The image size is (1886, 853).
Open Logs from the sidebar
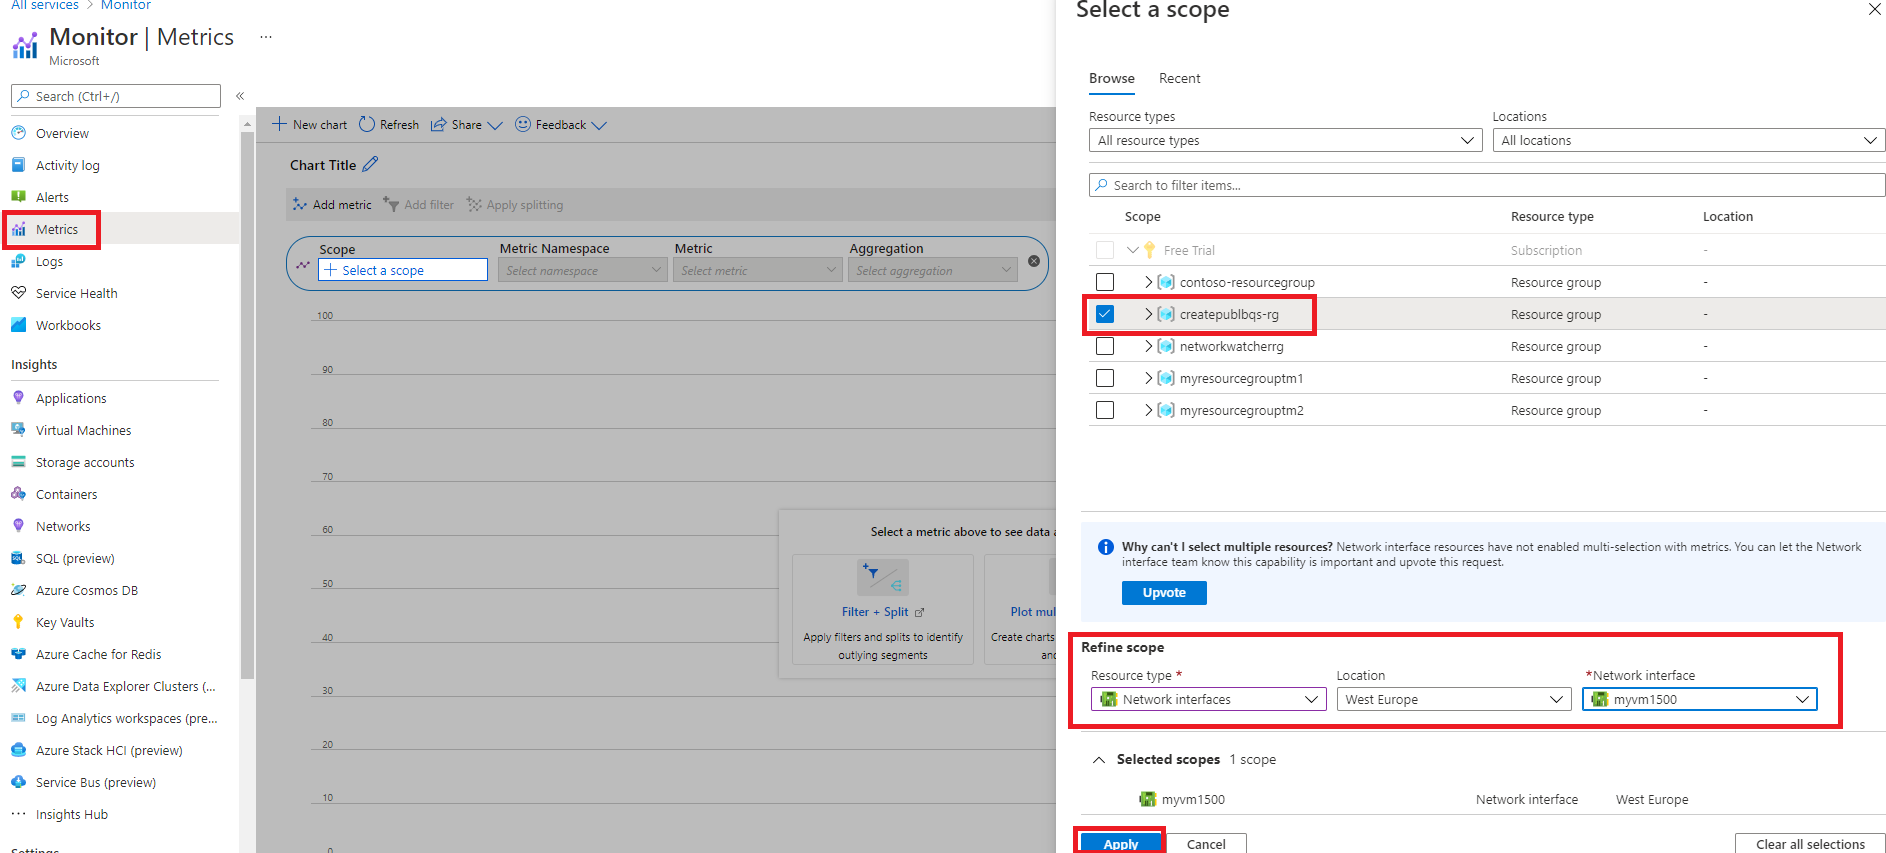coord(49,261)
